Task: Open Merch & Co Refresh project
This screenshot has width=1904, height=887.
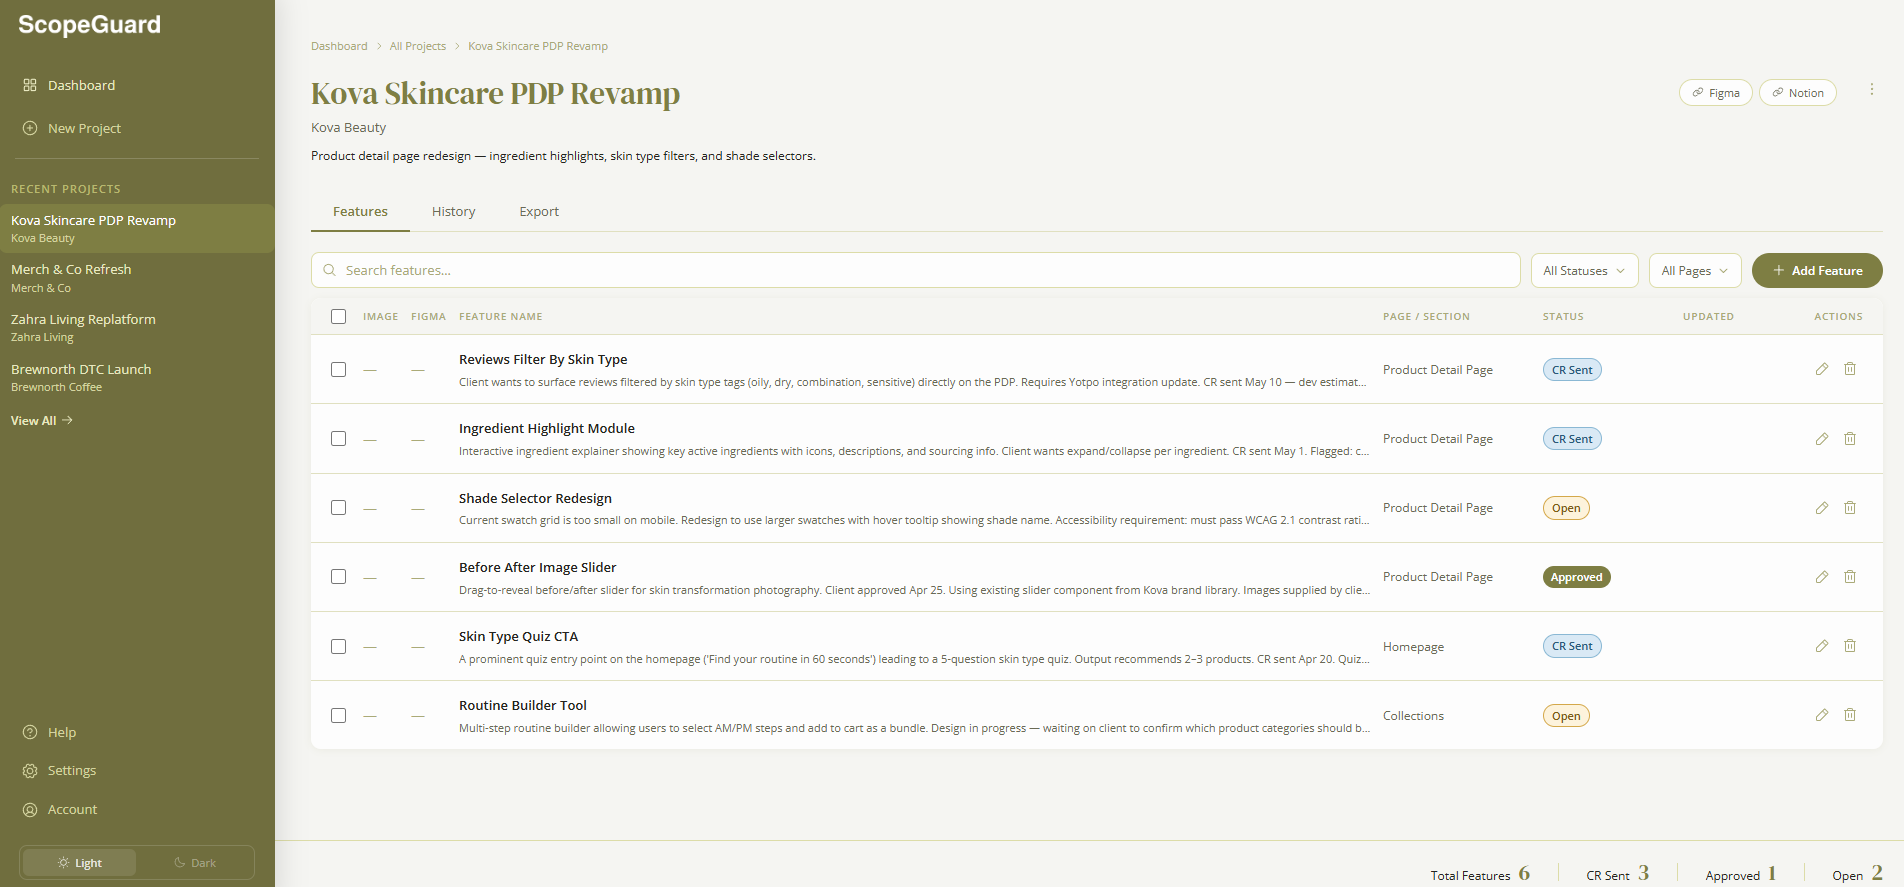Action: [137, 278]
